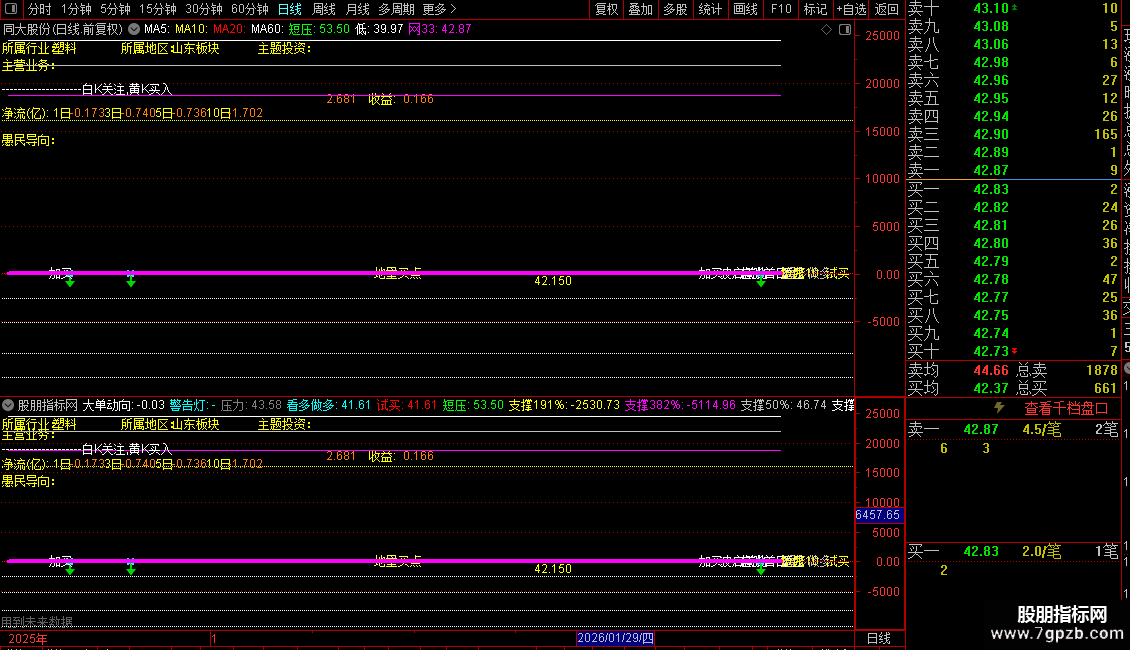Select the 30分钟 period tab
The width and height of the screenshot is (1130, 650).
tap(204, 9)
